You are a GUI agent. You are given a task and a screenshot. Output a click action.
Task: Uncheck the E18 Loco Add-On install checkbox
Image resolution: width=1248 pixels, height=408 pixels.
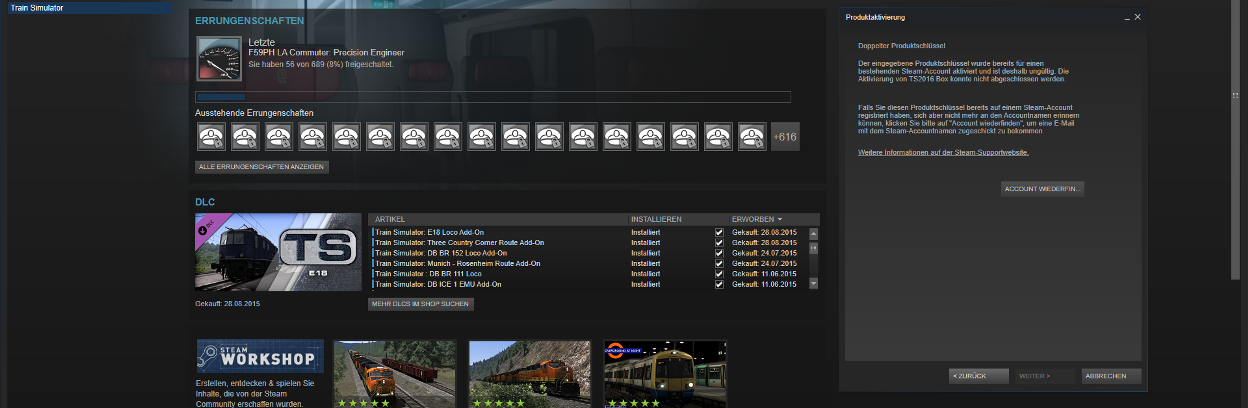(719, 232)
